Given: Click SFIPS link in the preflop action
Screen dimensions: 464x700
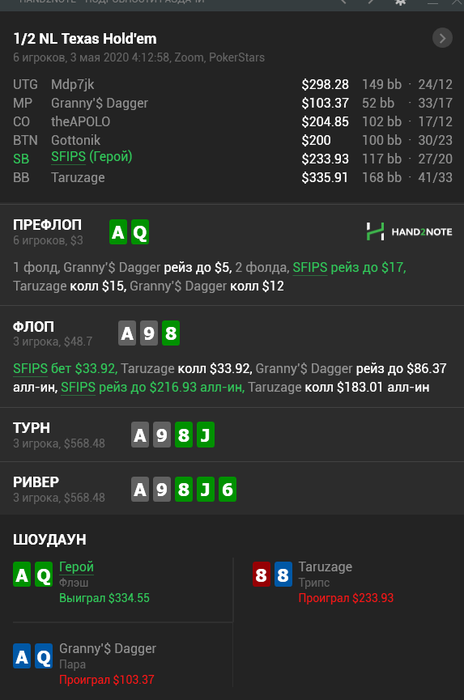Looking at the screenshot, I should (310, 267).
